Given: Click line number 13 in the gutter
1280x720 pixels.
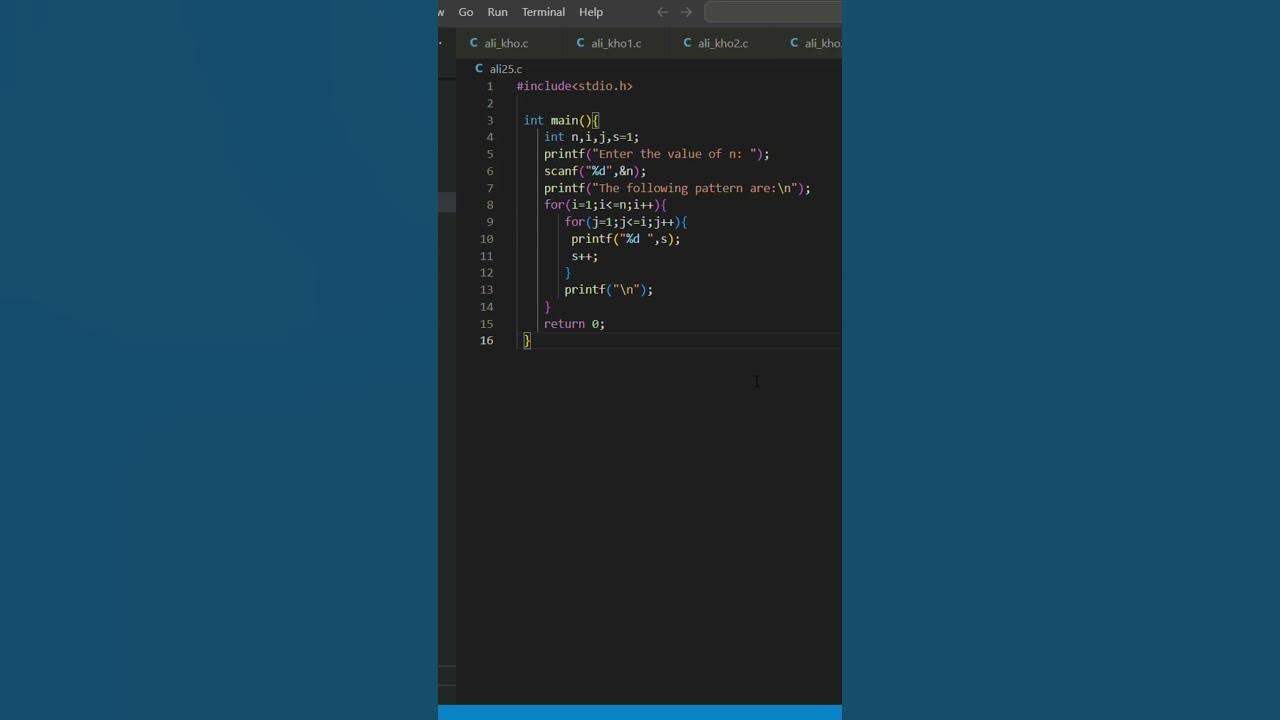Looking at the screenshot, I should pyautogui.click(x=487, y=290).
